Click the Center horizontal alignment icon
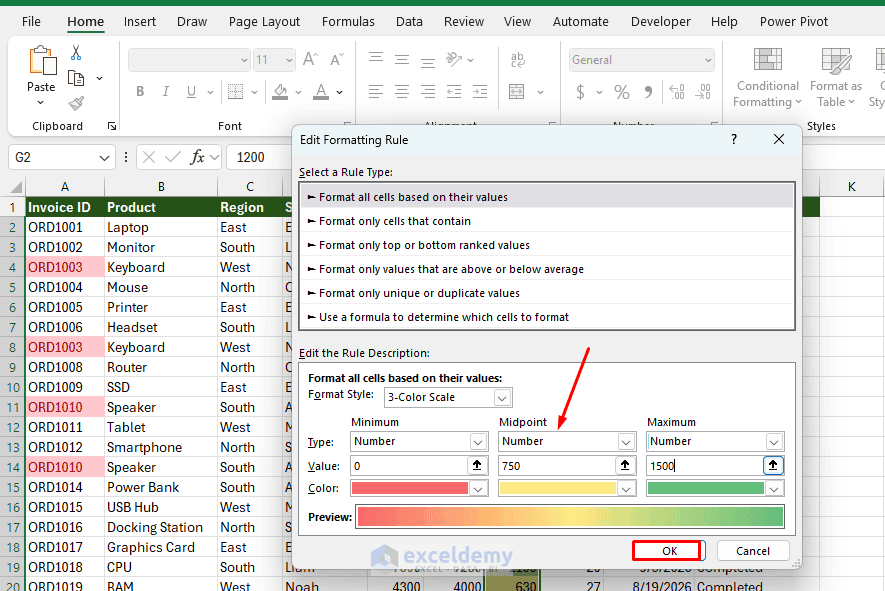The image size is (885, 591). coord(402,91)
